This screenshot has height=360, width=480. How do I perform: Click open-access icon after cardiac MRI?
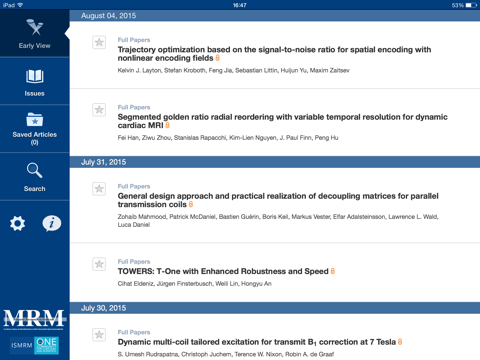click(x=167, y=125)
